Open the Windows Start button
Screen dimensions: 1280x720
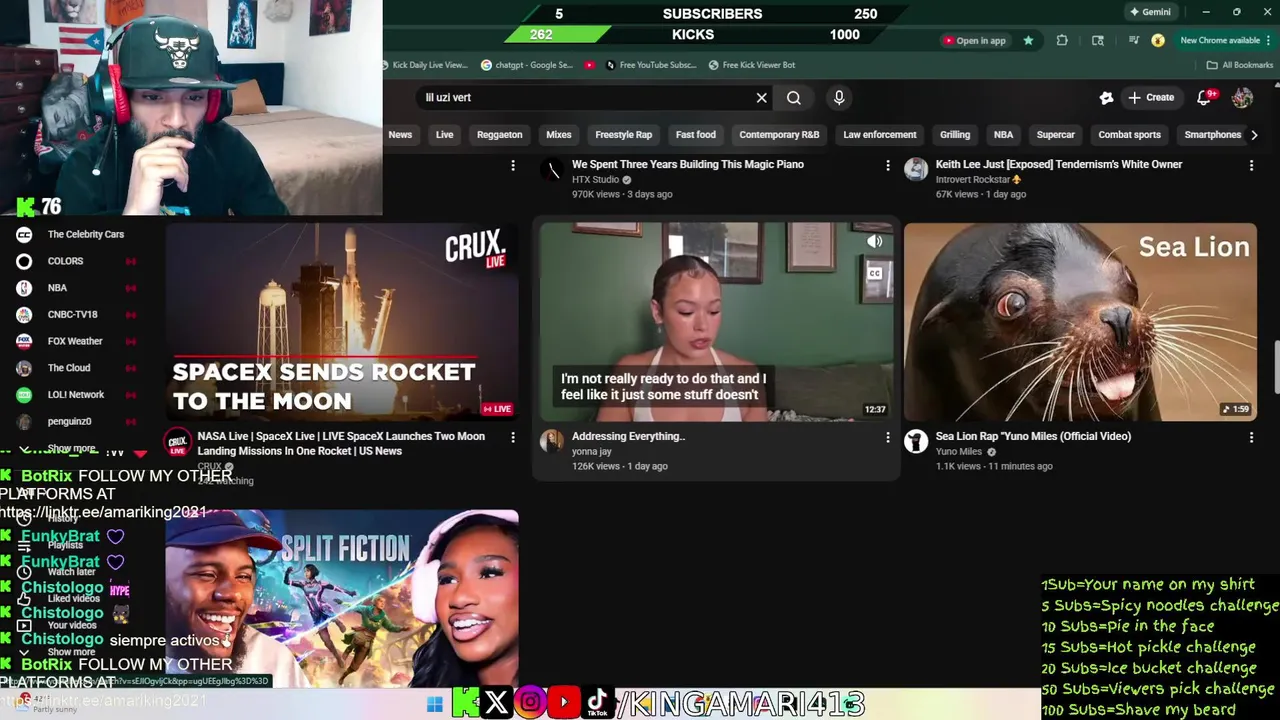click(x=434, y=704)
